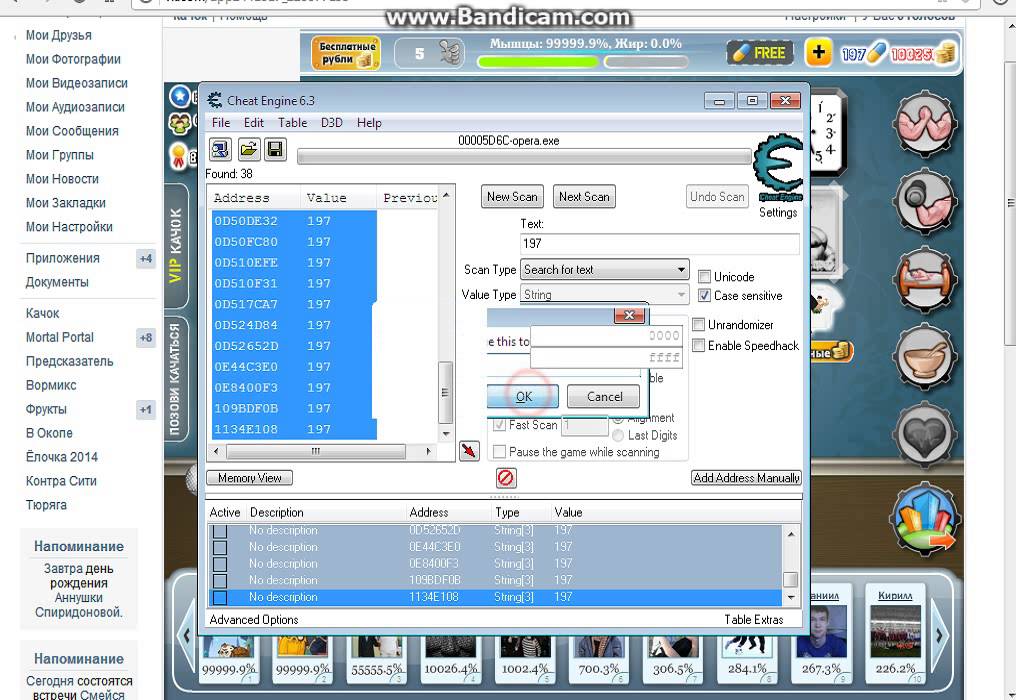Image resolution: width=1016 pixels, height=700 pixels.
Task: Click Add Address Manually button
Action: pyautogui.click(x=746, y=478)
